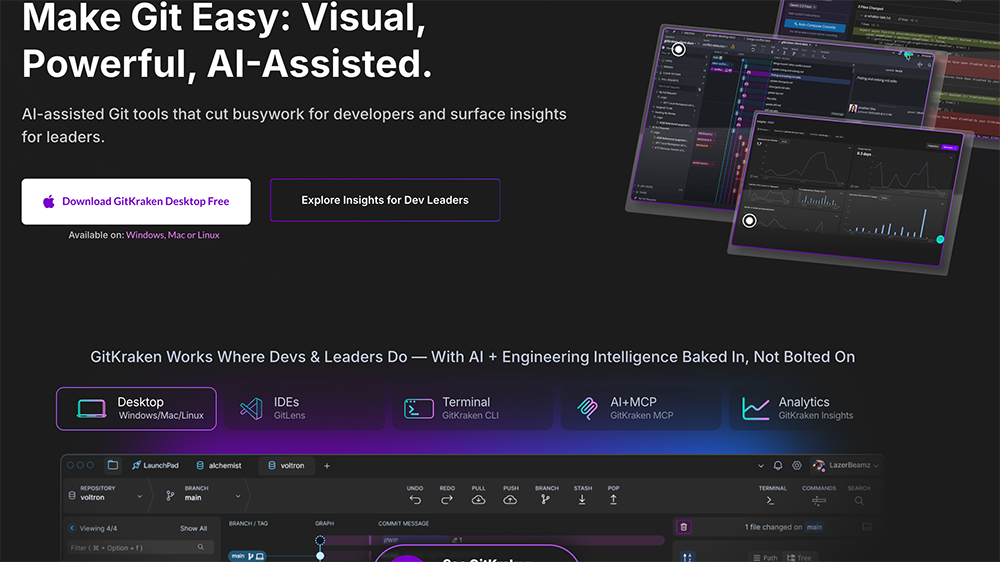
Task: Click the BRANCH / TAG column header
Action: pyautogui.click(x=248, y=524)
